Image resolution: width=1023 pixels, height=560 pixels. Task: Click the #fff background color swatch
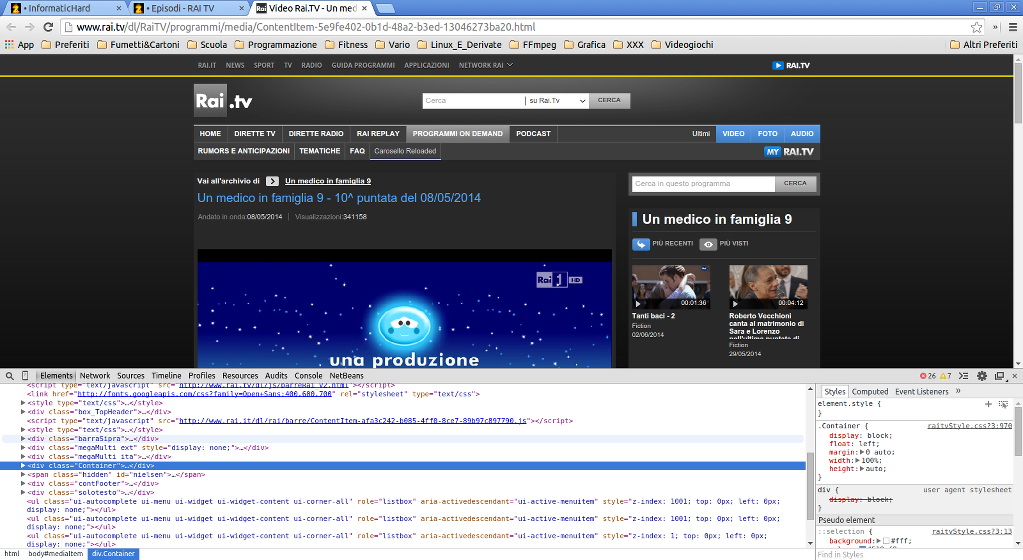[886, 541]
